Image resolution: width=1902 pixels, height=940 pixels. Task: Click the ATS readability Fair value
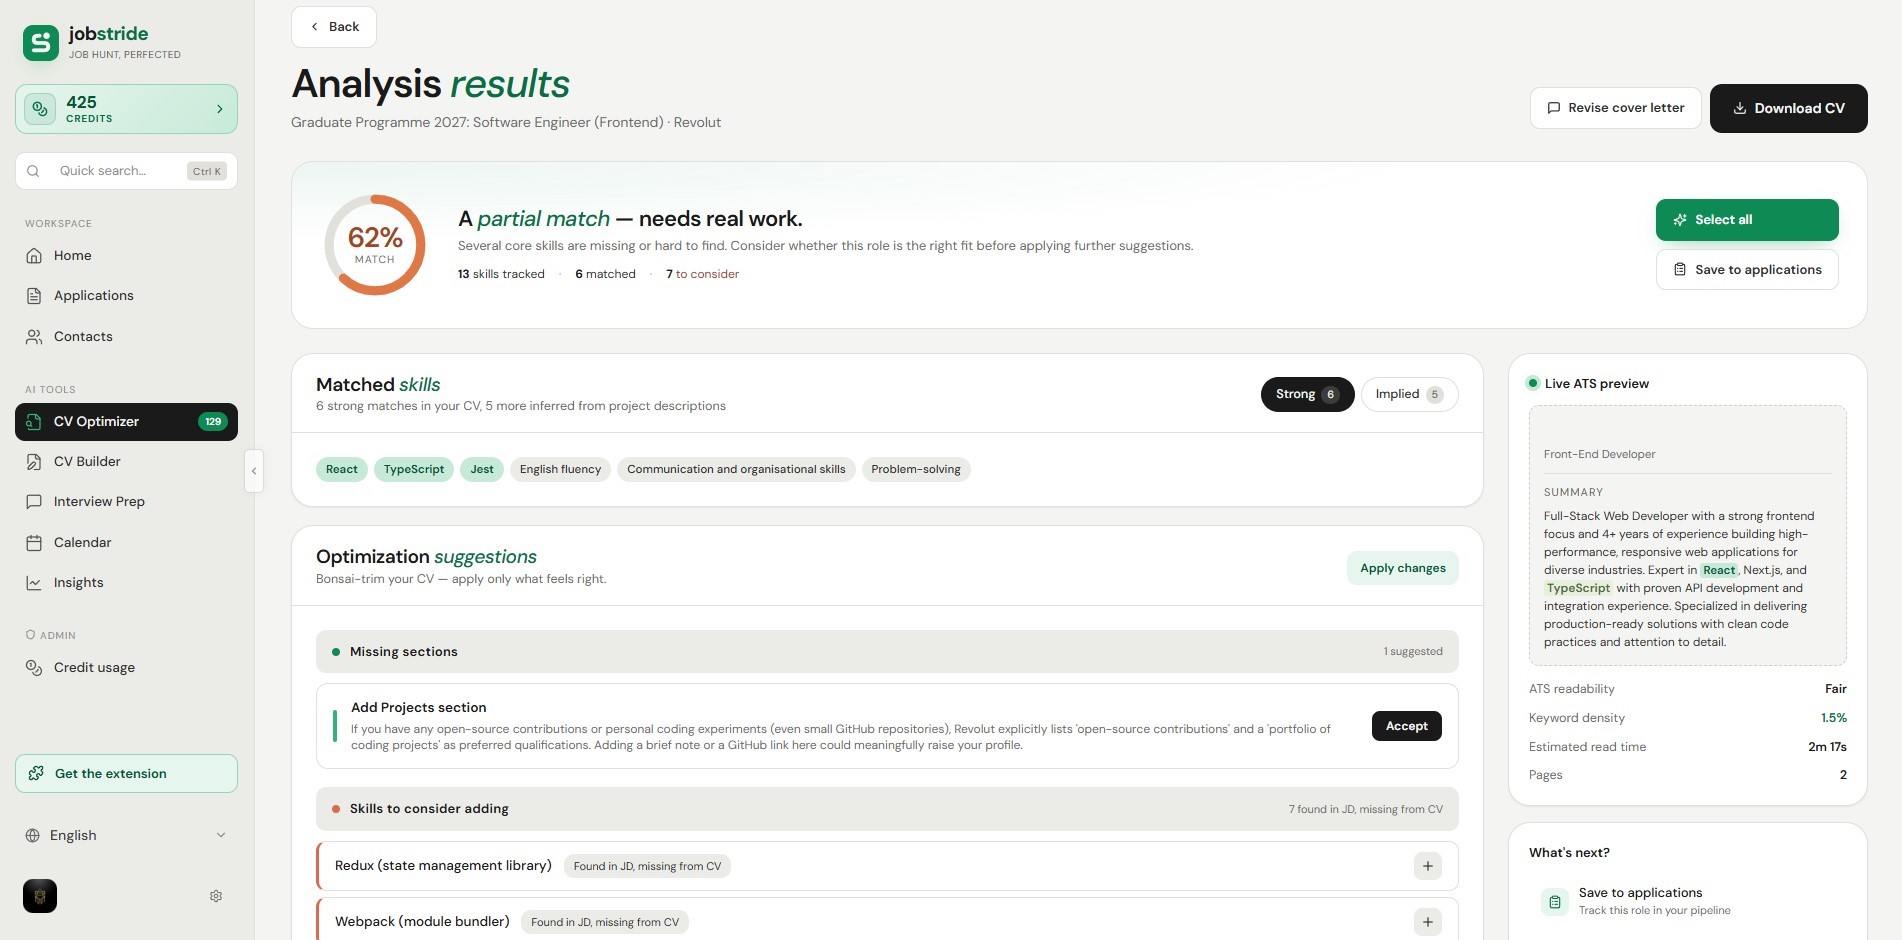(x=1836, y=689)
